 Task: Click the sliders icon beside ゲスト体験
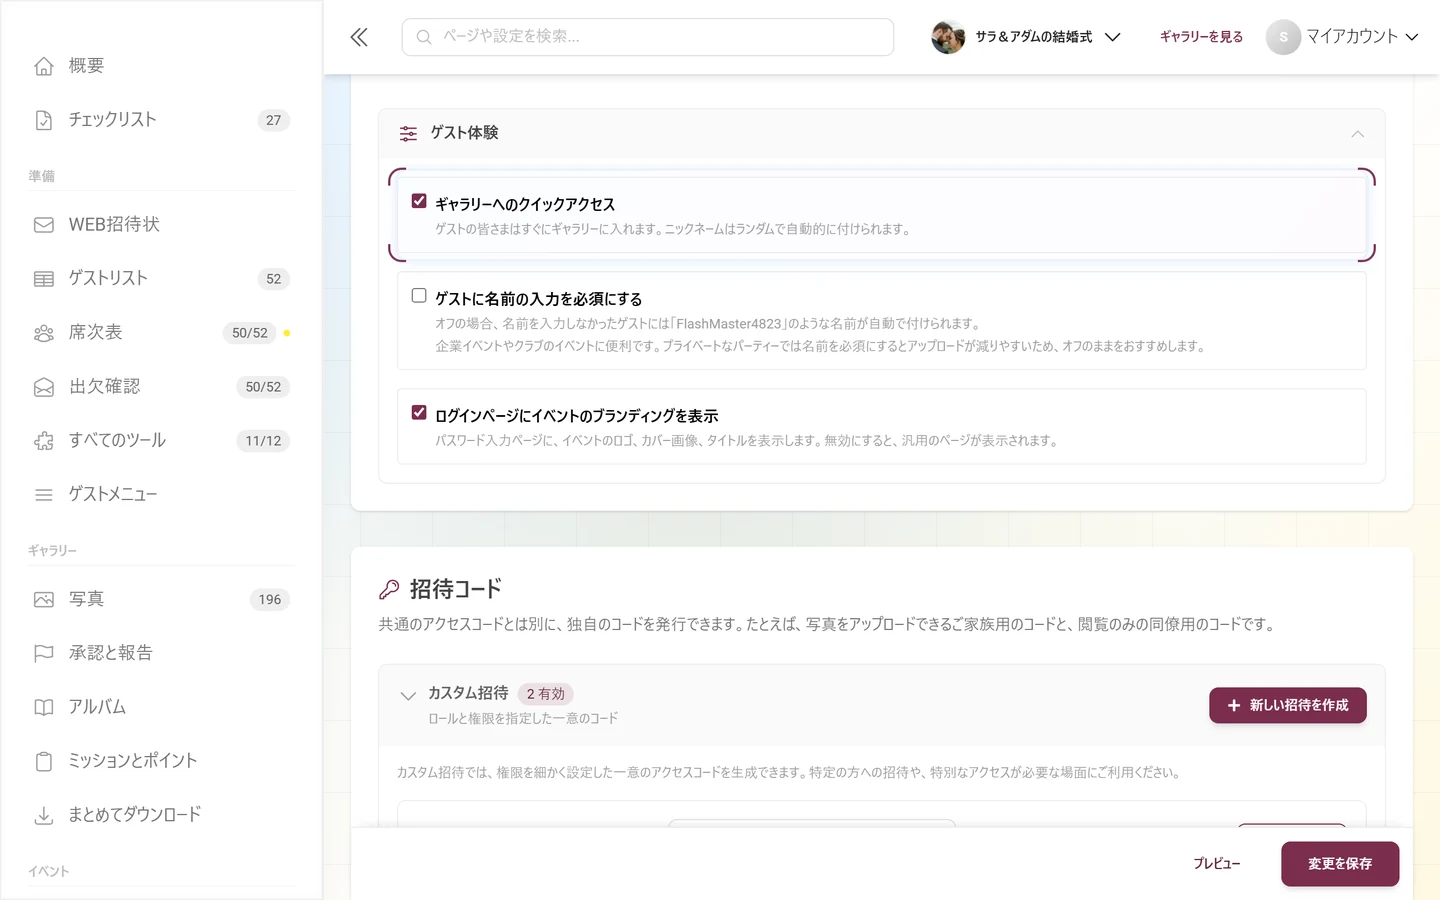click(408, 133)
